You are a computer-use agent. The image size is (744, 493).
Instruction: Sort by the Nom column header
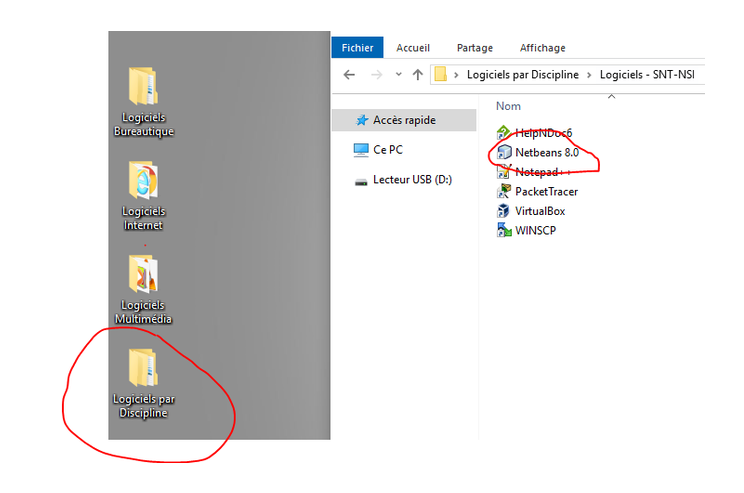508,106
